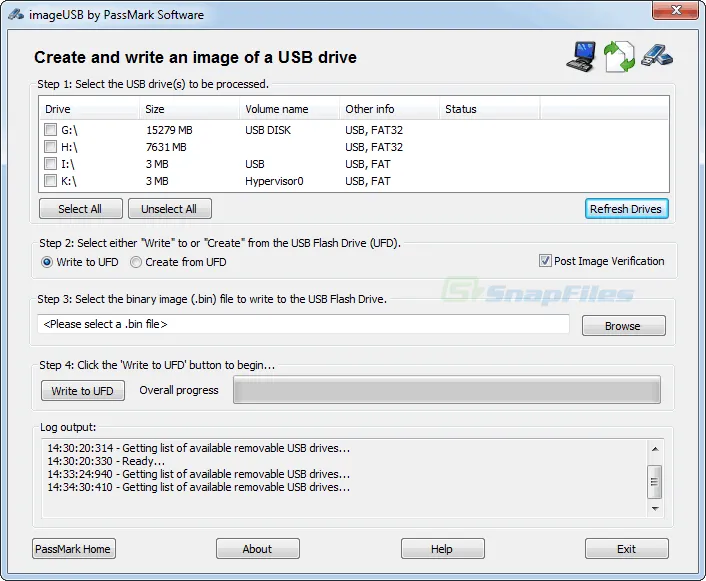Click the log output scroll up arrow
Image resolution: width=706 pixels, height=581 pixels.
click(655, 449)
